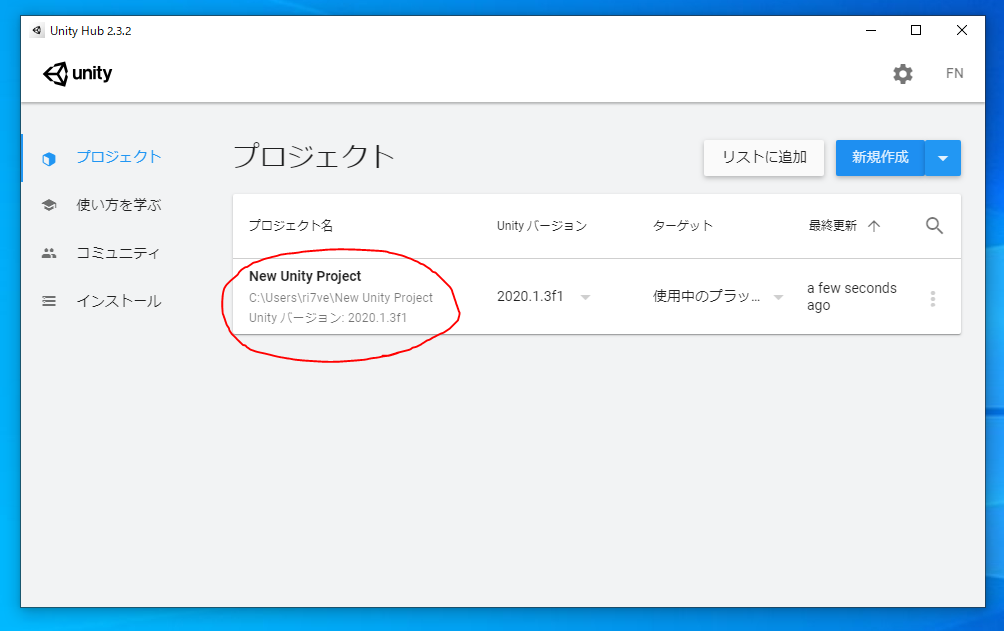Open the three-dot menu for New Unity Project
This screenshot has width=1004, height=631.
click(933, 299)
